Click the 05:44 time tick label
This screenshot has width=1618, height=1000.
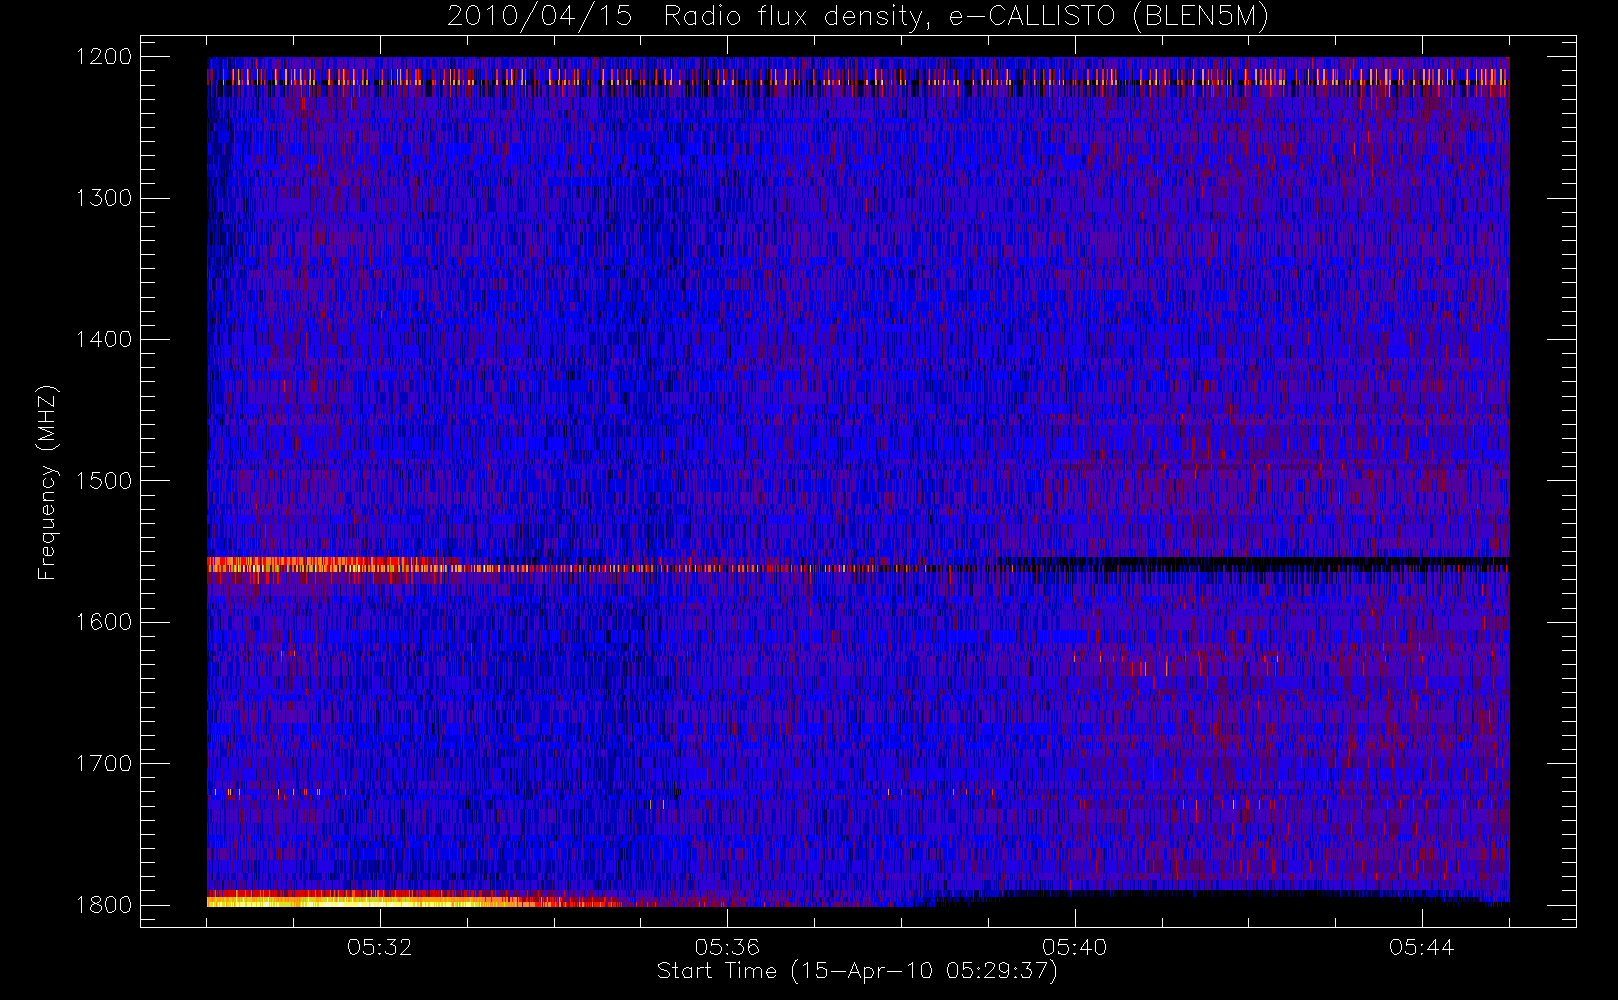1422,947
